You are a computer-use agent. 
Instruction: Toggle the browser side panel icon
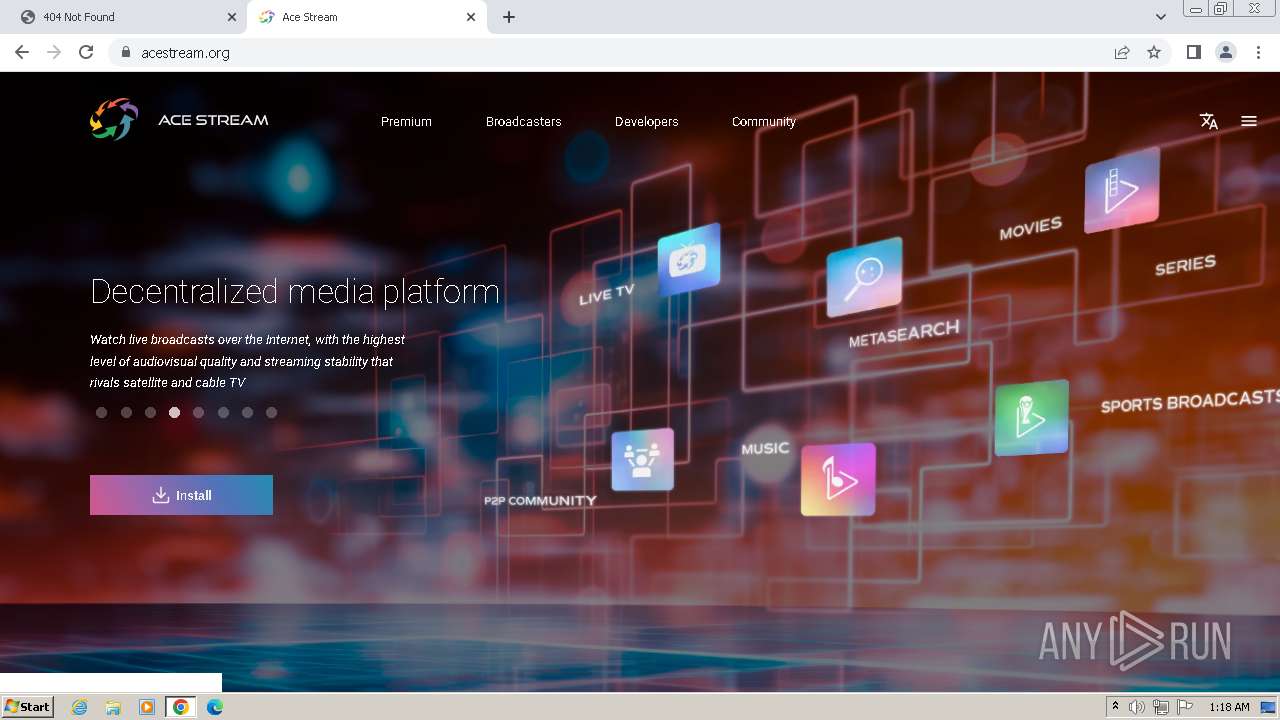coord(1194,52)
